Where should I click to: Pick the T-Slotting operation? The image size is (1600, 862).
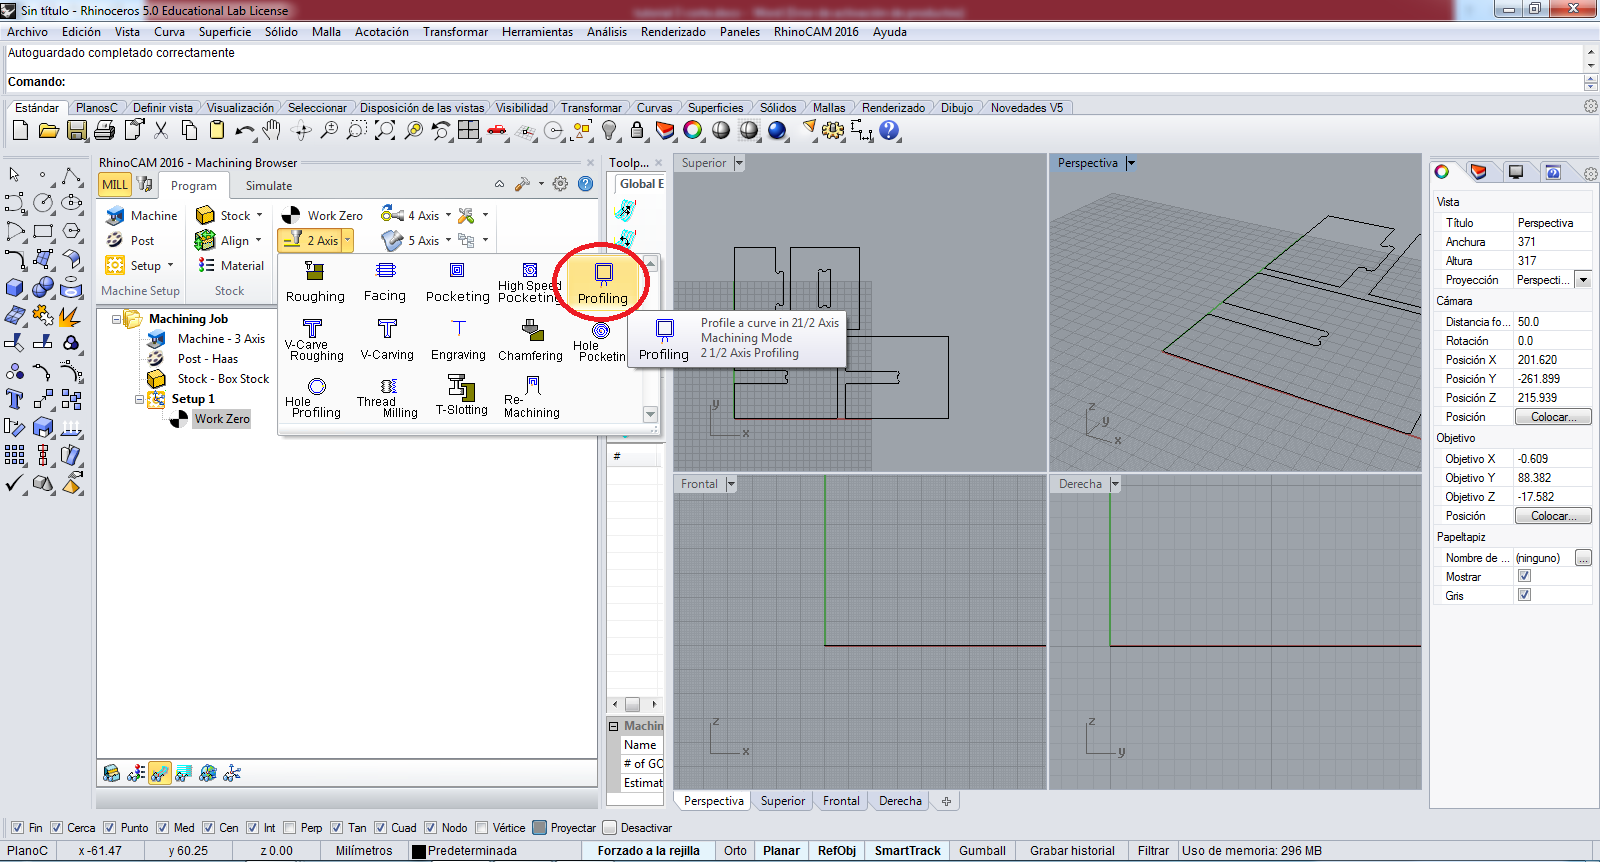pos(461,396)
